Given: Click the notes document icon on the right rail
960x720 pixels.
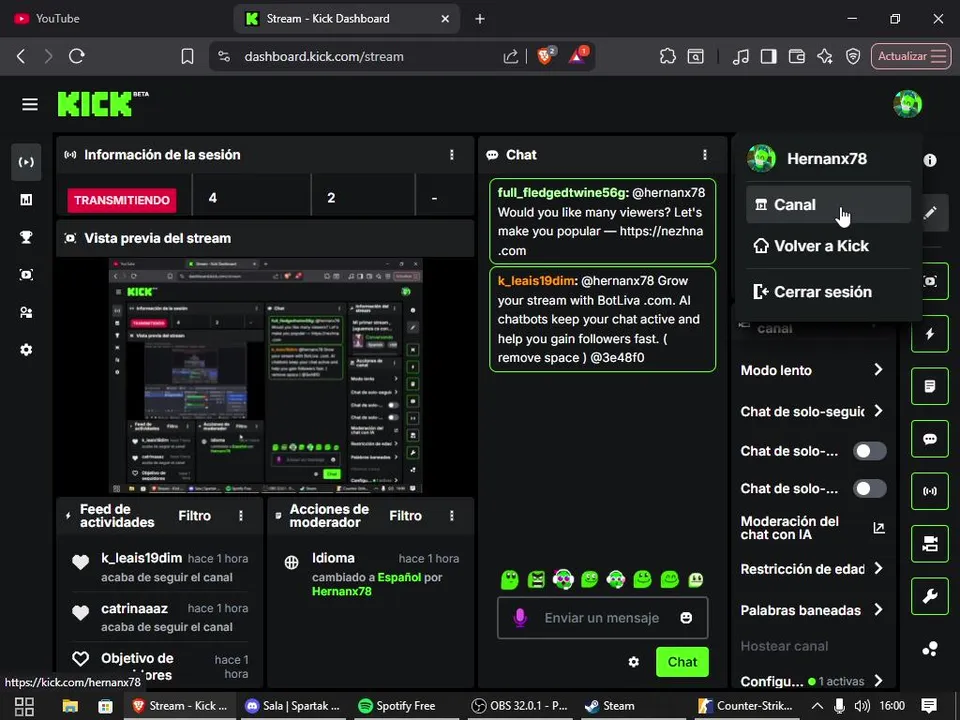Looking at the screenshot, I should (930, 386).
